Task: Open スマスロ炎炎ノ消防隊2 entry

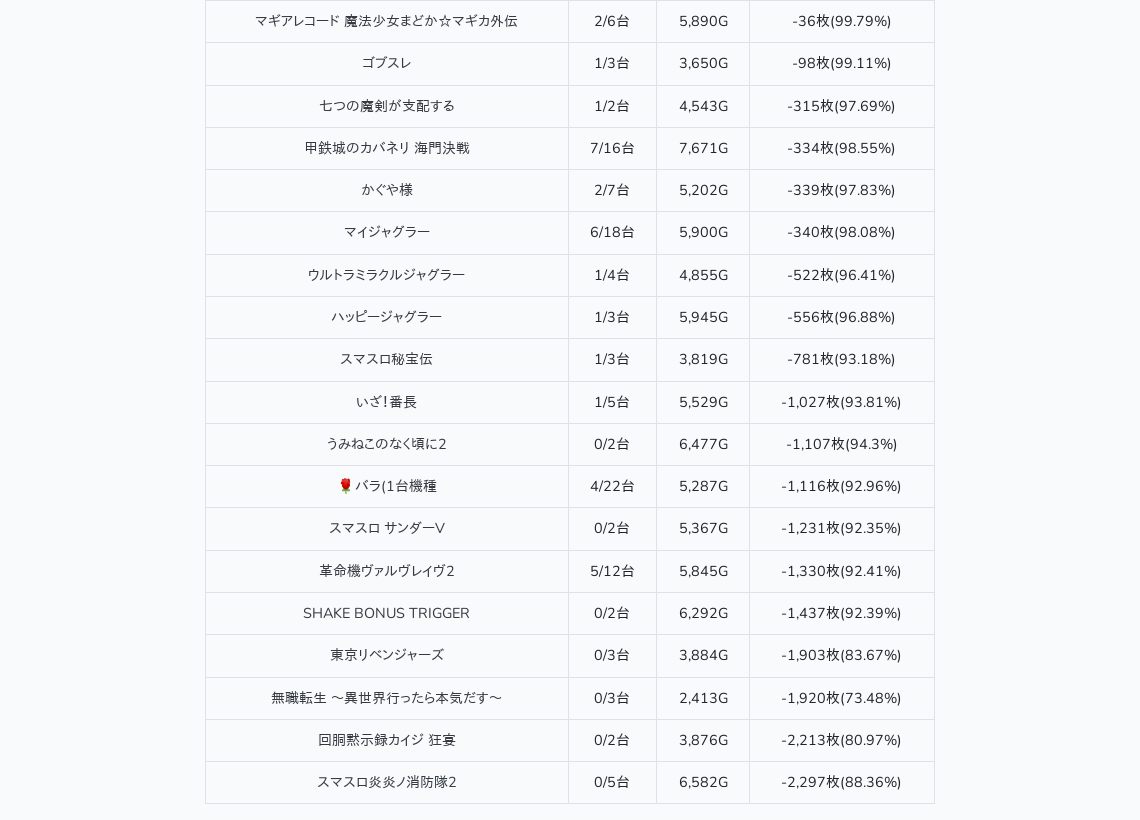Action: point(386,782)
